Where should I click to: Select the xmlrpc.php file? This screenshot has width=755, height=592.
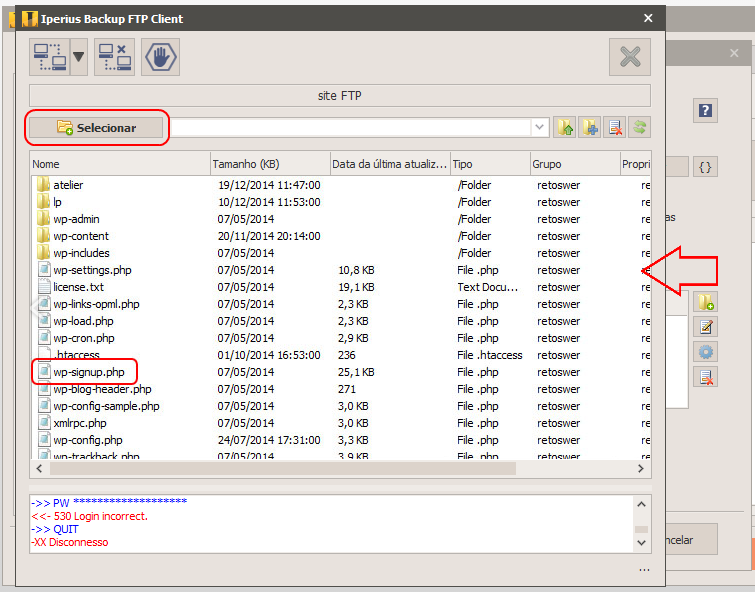pos(80,423)
